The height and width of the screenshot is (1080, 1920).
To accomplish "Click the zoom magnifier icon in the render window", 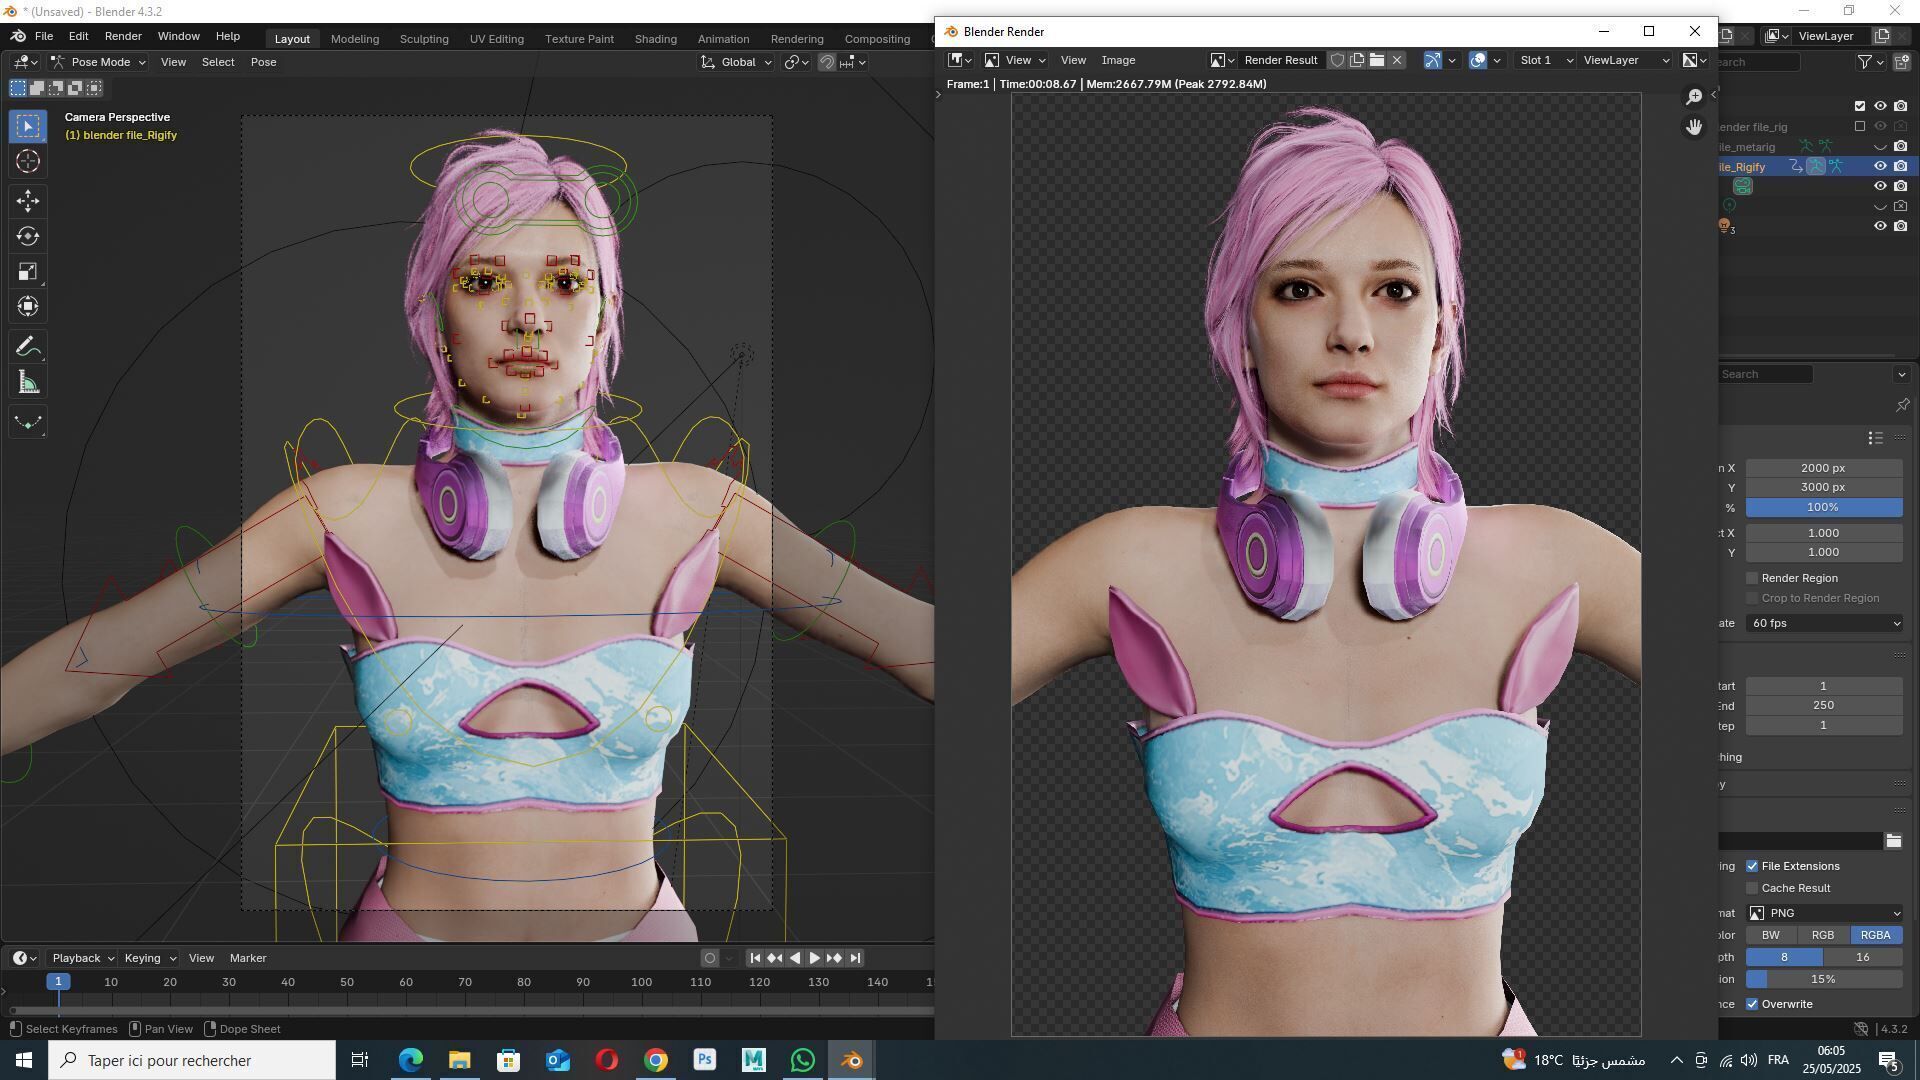I will [1693, 97].
